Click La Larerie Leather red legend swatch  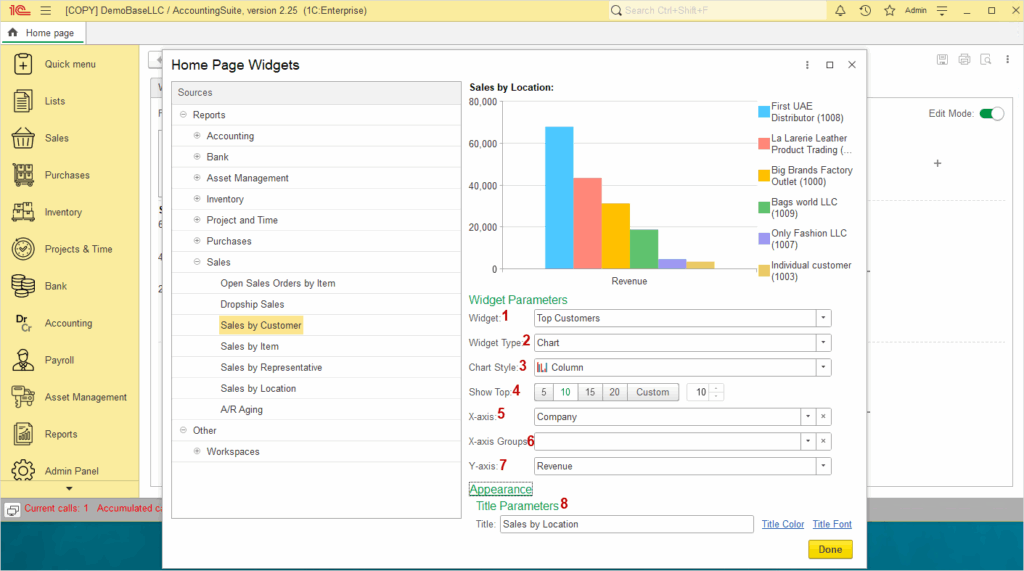(x=763, y=144)
